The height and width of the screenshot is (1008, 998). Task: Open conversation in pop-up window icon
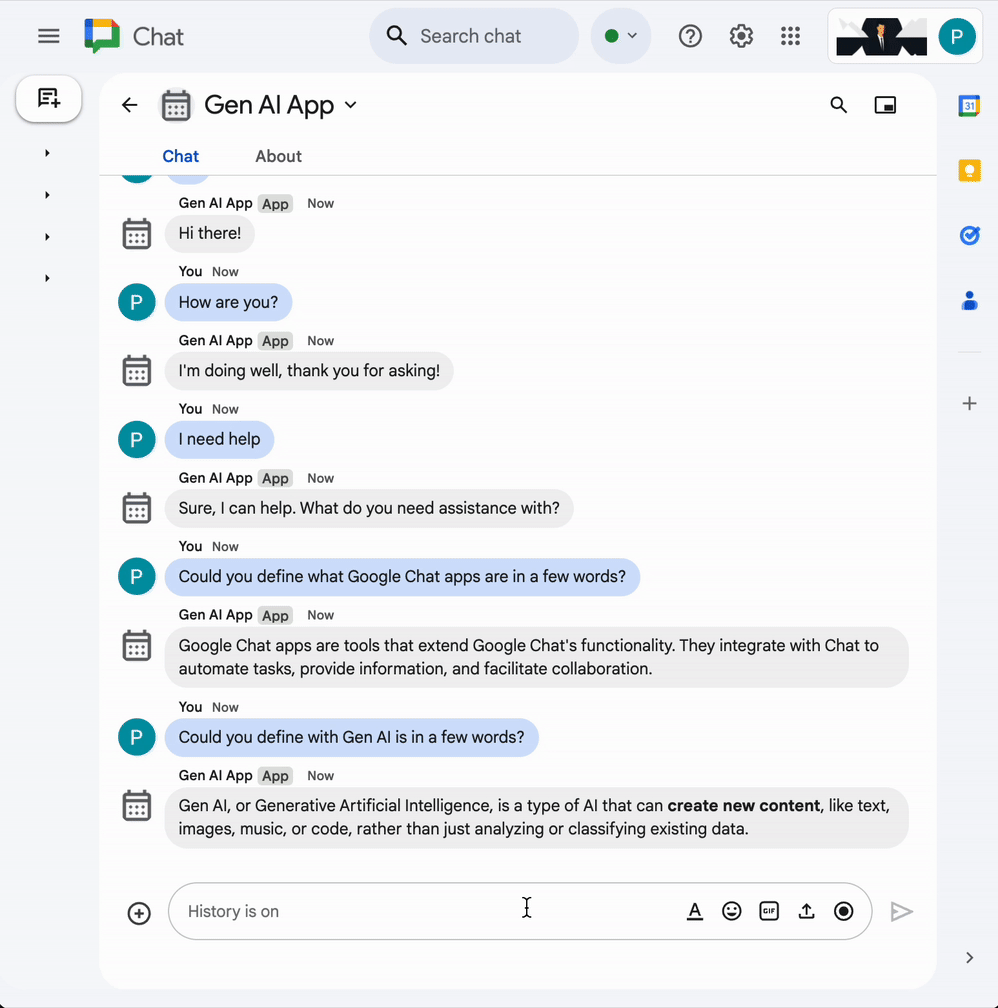coord(885,105)
